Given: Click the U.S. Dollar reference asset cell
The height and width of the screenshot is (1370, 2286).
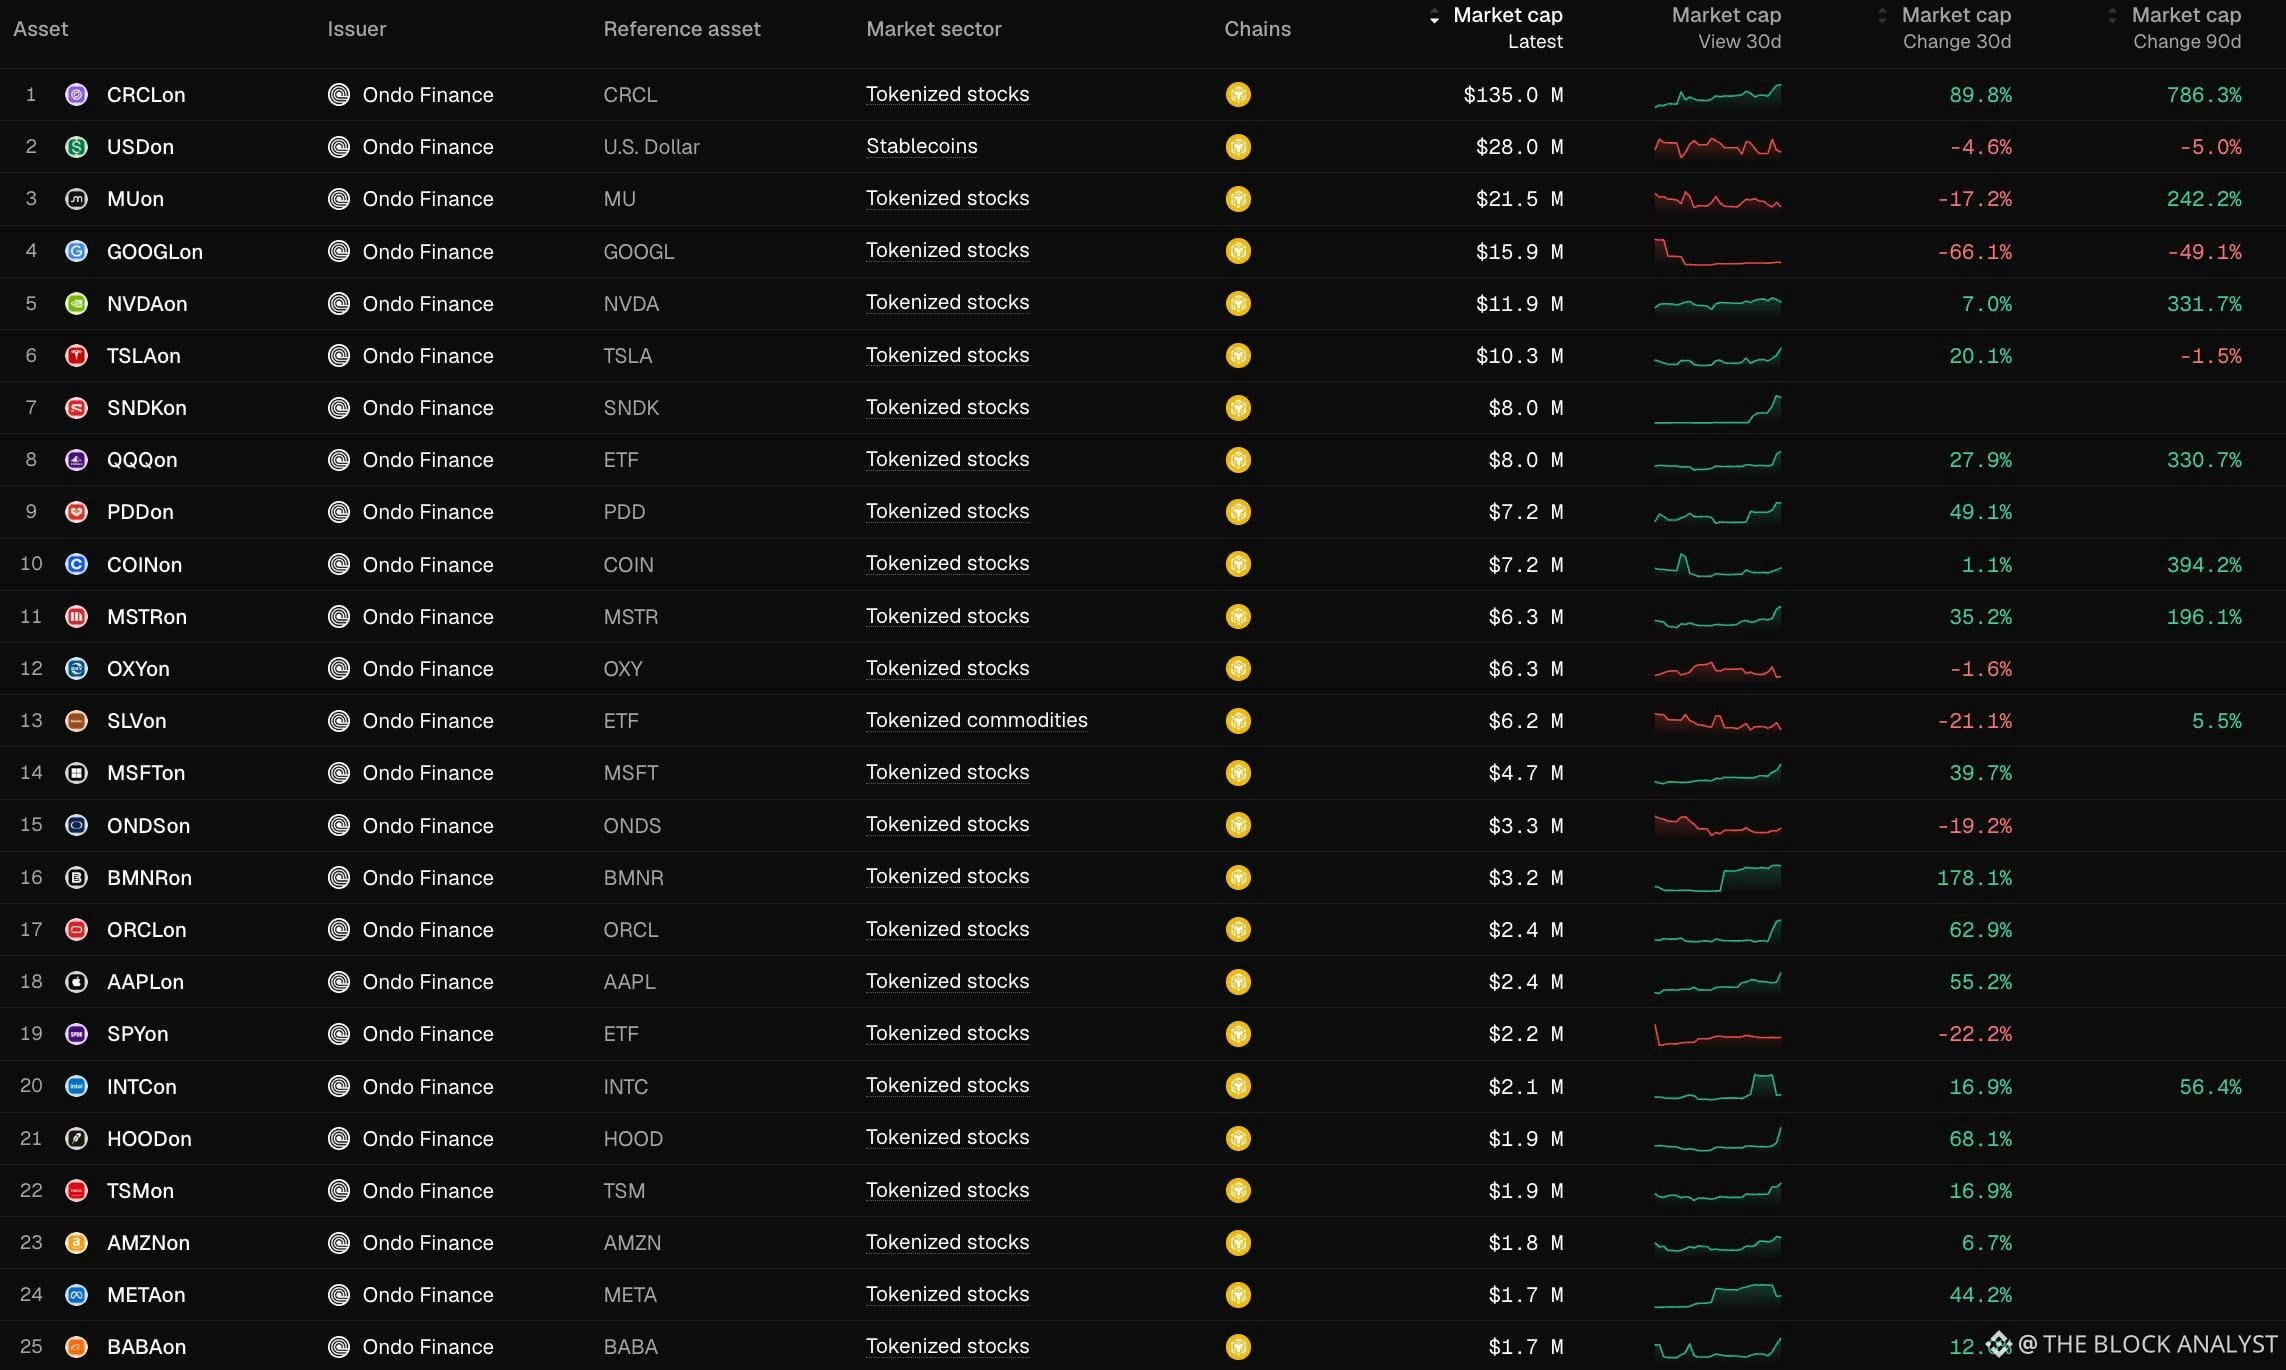Looking at the screenshot, I should [651, 147].
